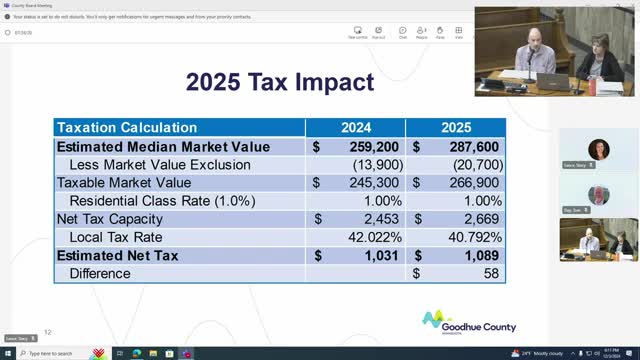Open Microsoft Store from the taskbar
This screenshot has height=360, width=640.
point(169,353)
